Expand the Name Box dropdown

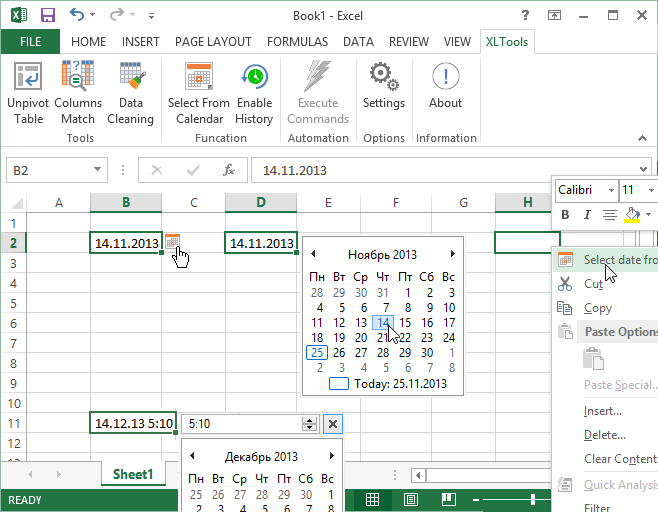(97, 170)
